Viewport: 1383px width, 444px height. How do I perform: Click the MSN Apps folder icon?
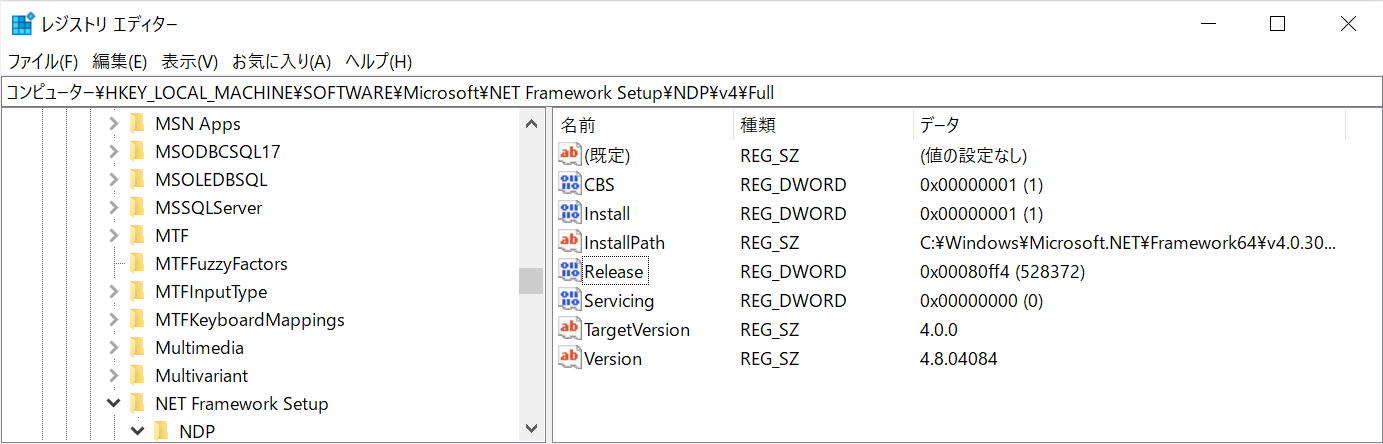[138, 124]
